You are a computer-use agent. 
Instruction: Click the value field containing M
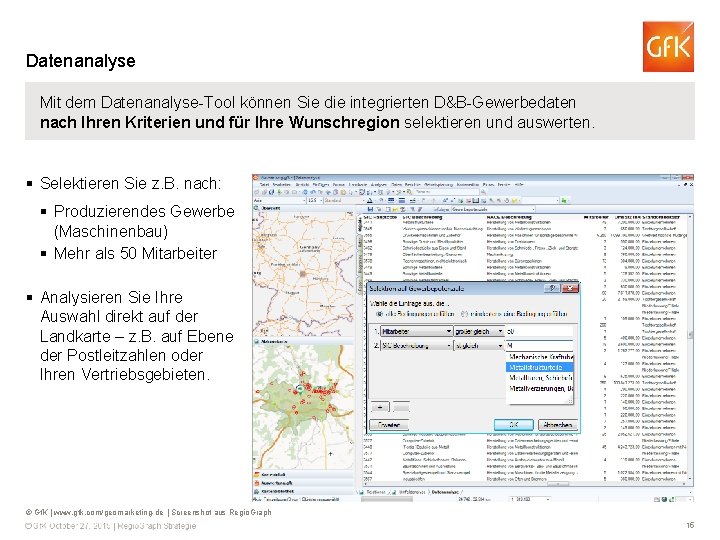click(x=540, y=345)
